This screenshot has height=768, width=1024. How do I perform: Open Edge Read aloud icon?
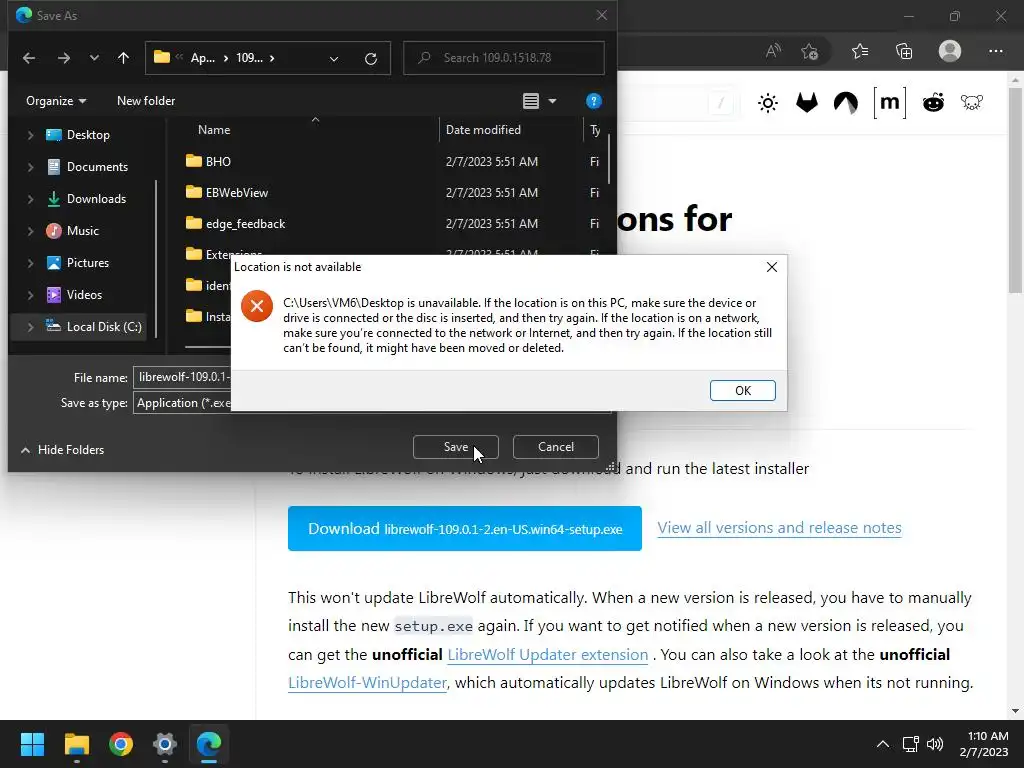pos(773,51)
